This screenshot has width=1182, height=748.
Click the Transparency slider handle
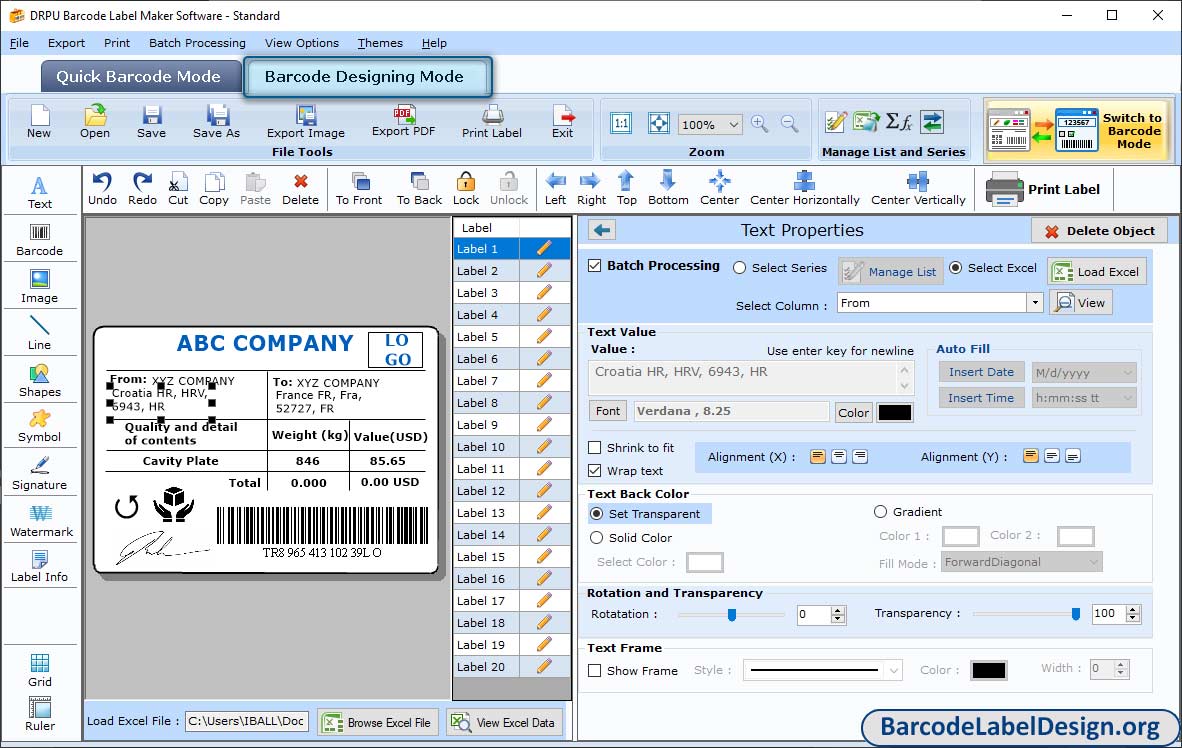point(1076,614)
